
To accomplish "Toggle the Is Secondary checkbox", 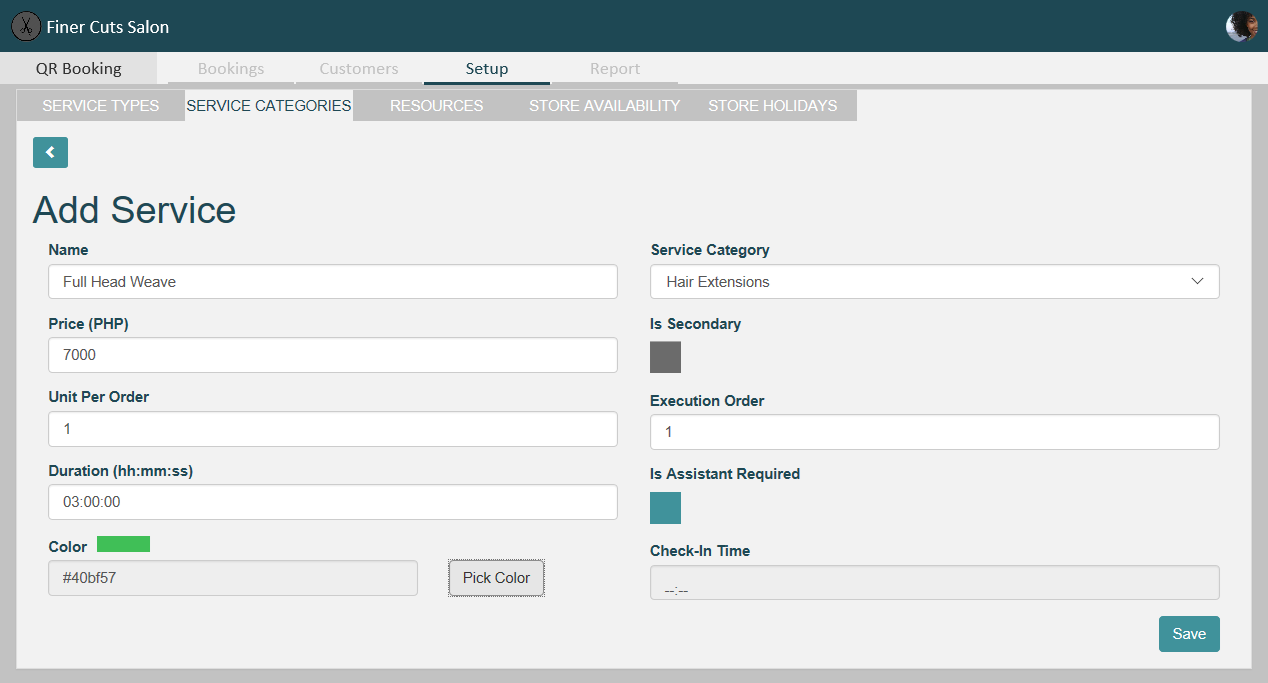I will click(665, 357).
